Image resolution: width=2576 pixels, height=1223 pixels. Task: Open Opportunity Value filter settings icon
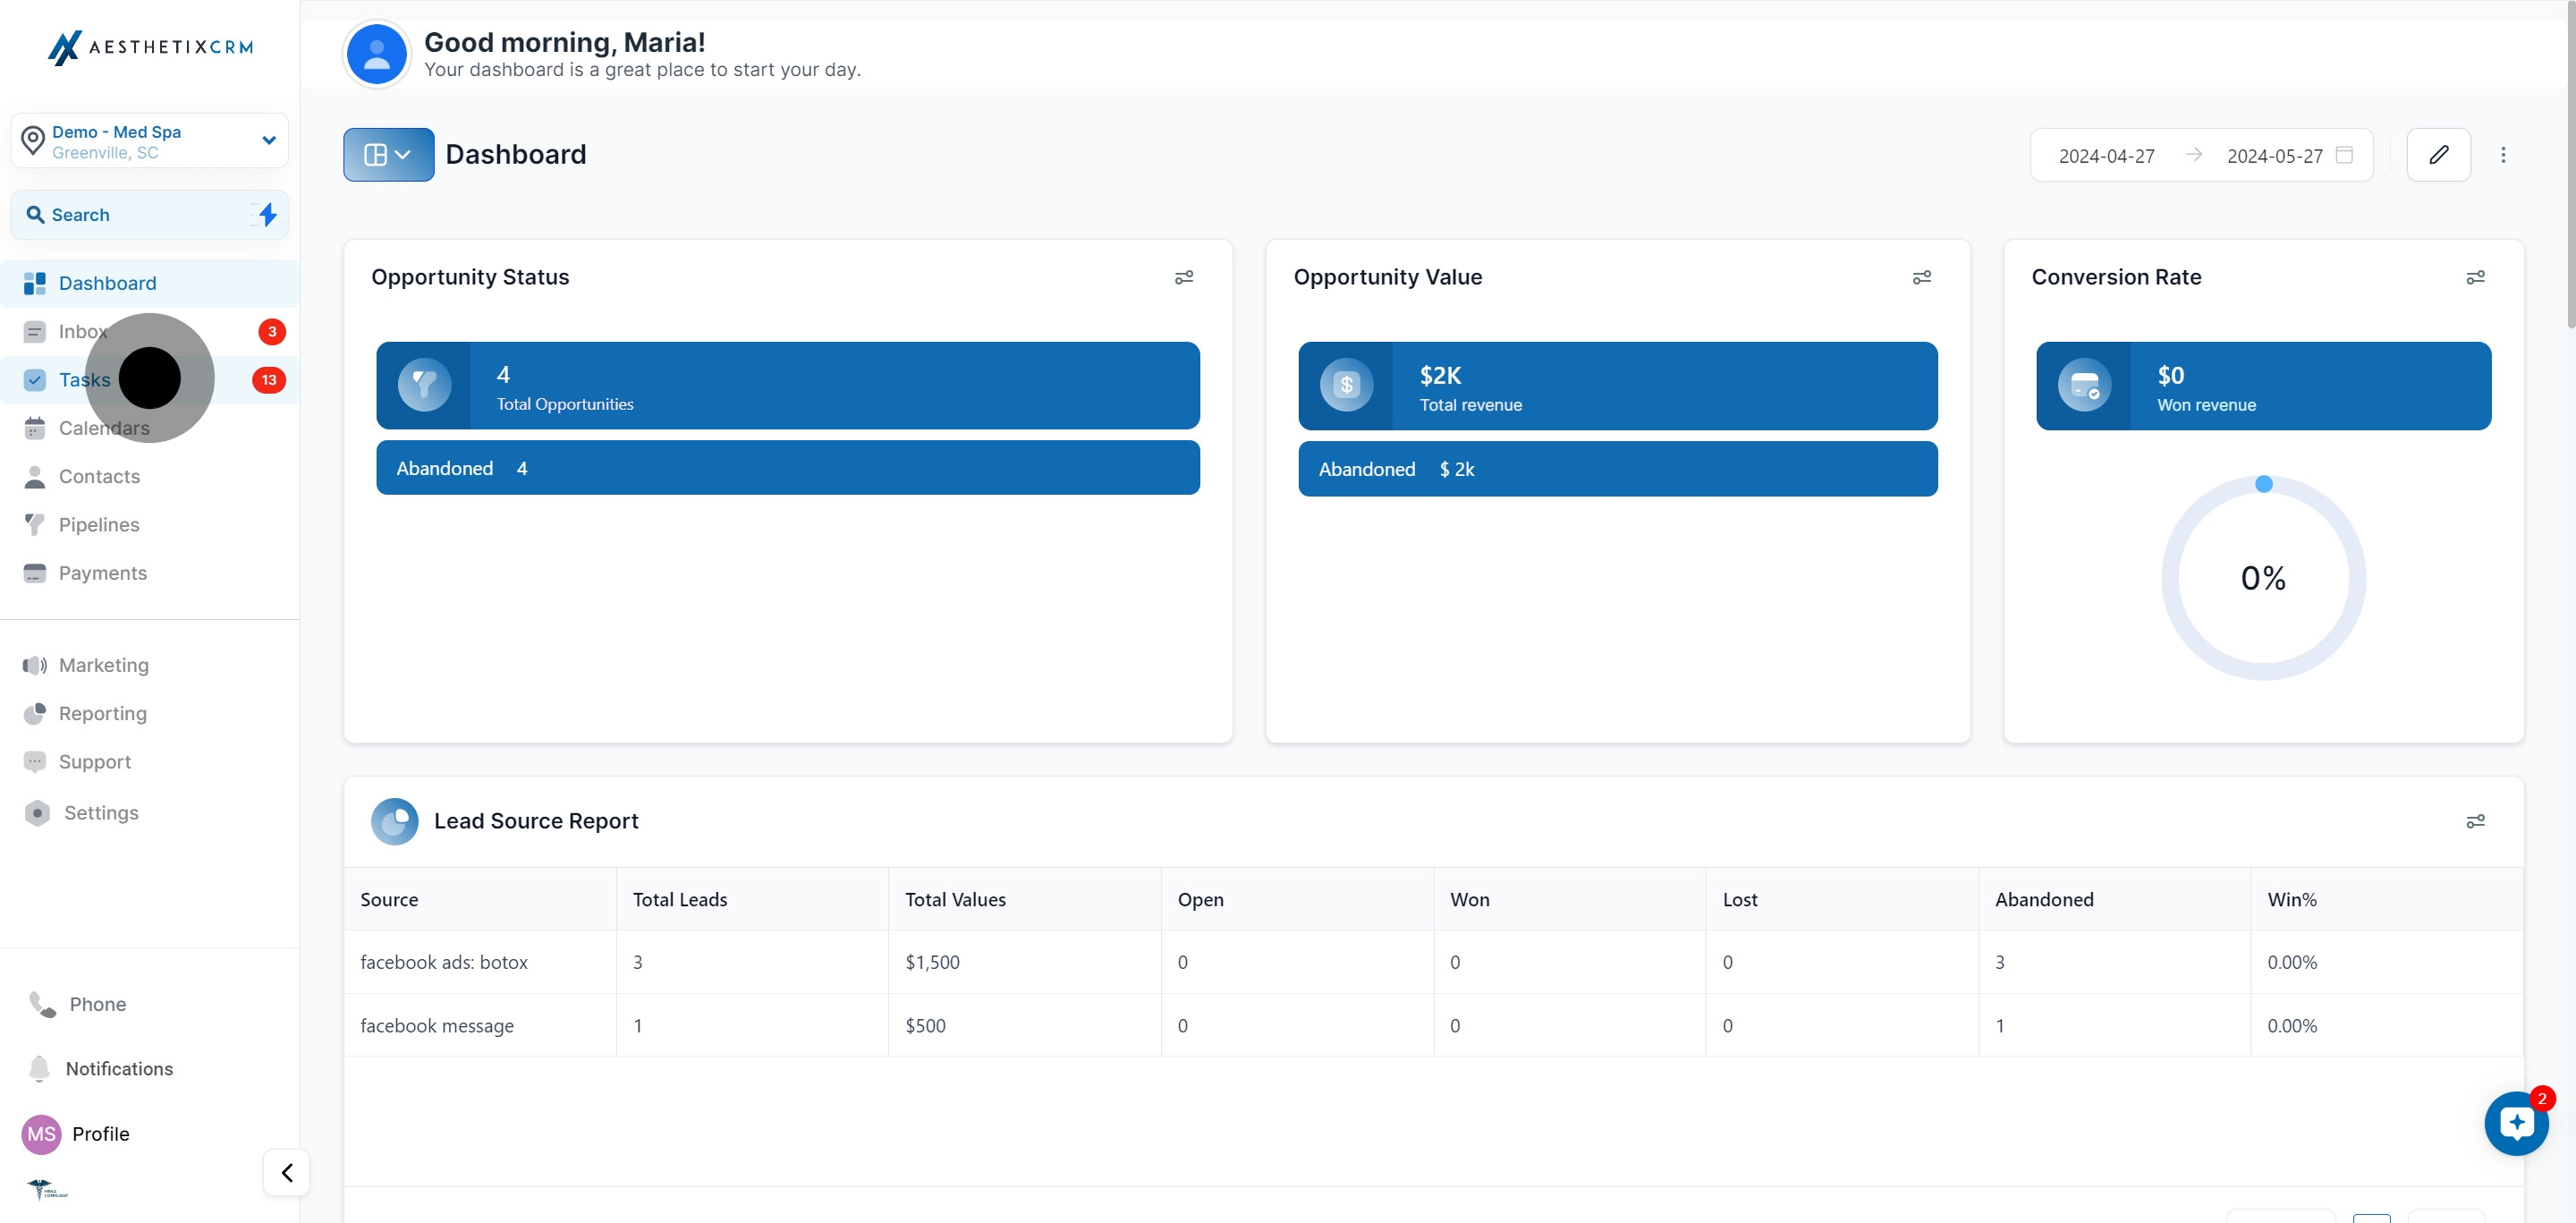pos(1922,278)
